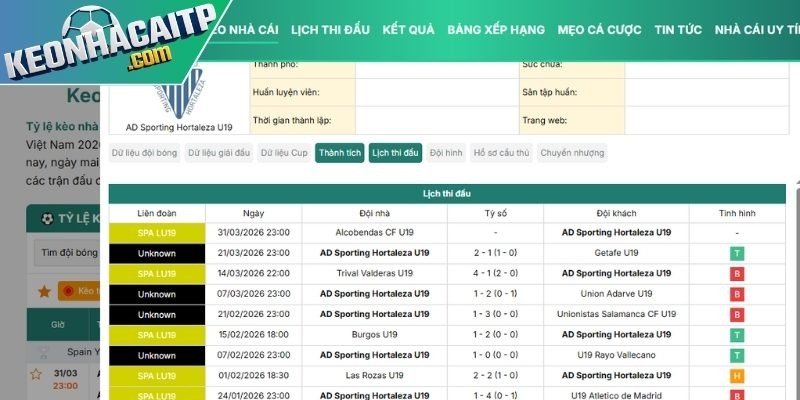Click the Tìm đội bóng search field
This screenshot has height=400, width=800.
68,253
